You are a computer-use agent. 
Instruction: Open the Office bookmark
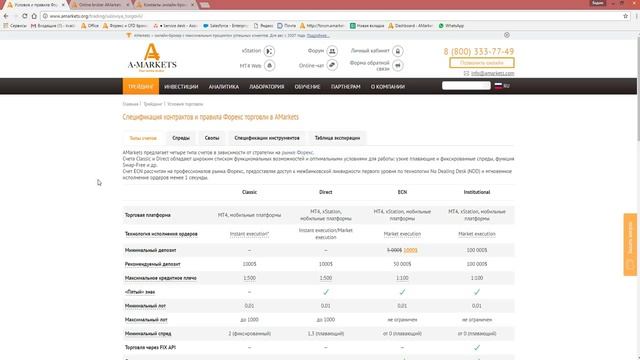click(90, 26)
